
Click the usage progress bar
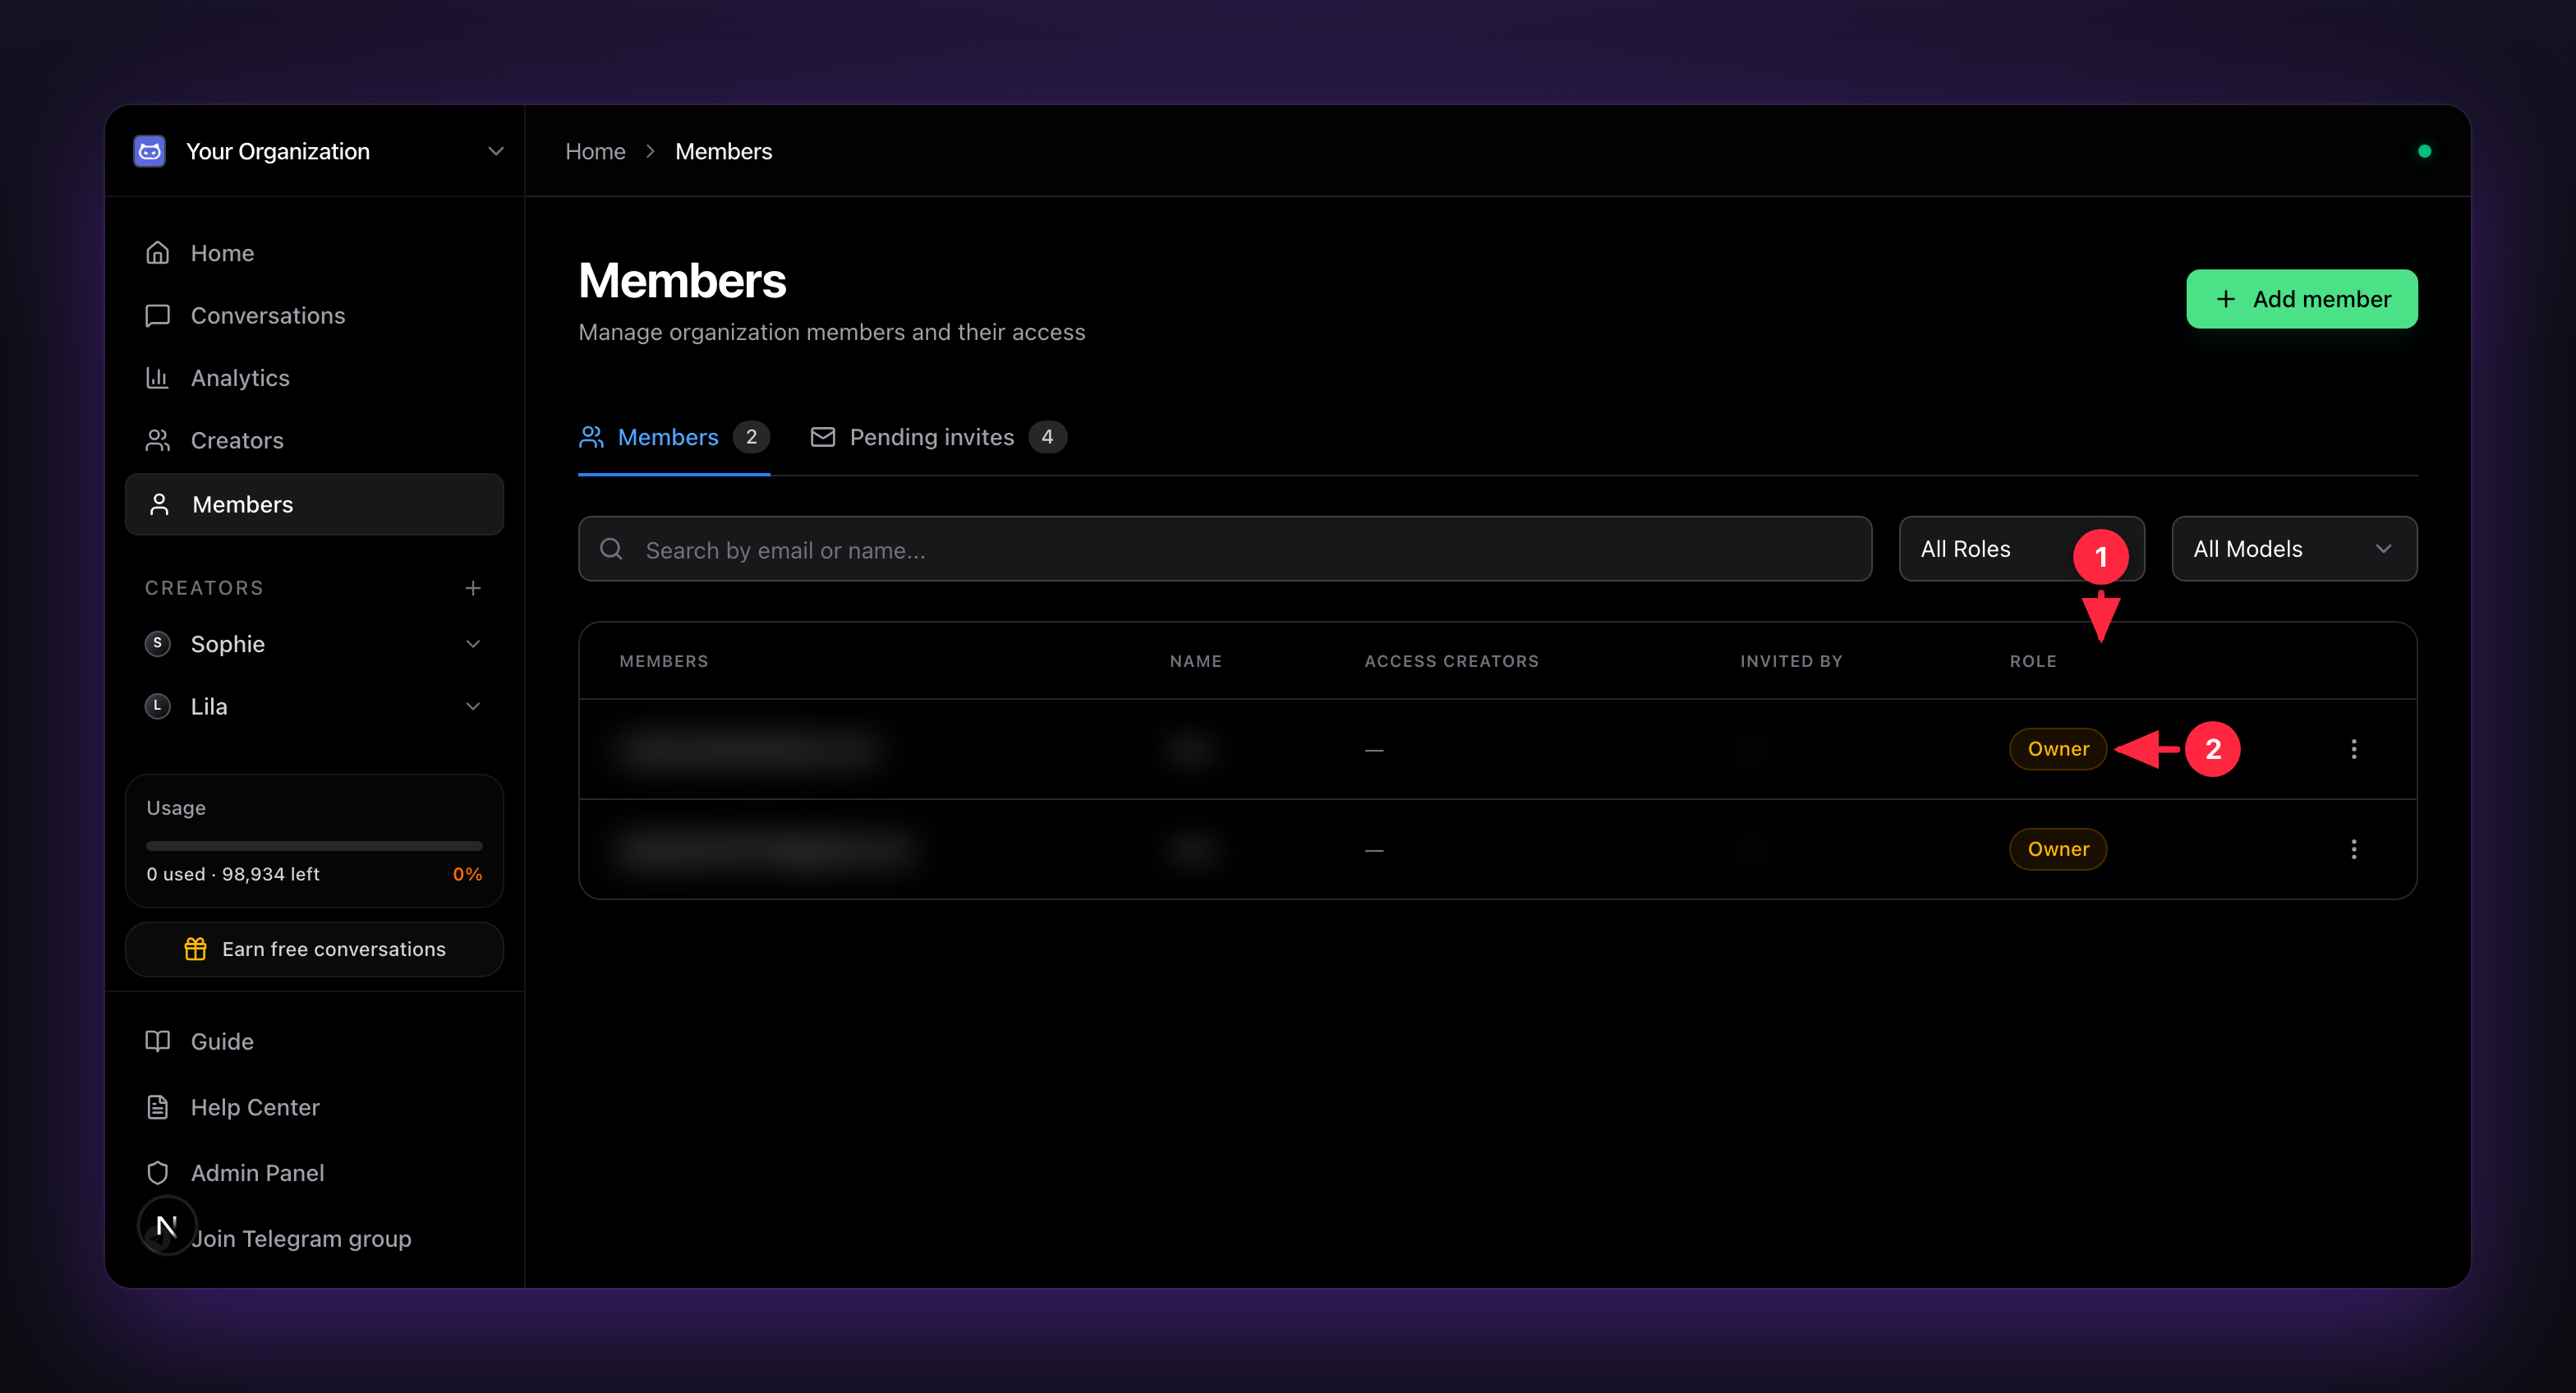[x=314, y=846]
